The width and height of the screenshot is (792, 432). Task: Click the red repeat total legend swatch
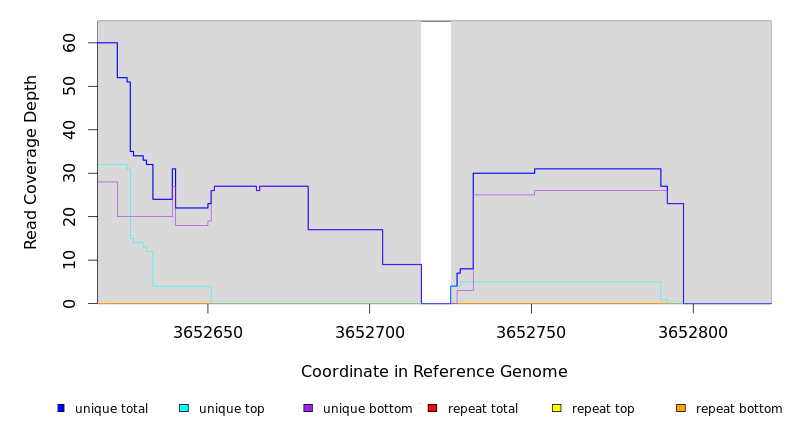pos(432,408)
